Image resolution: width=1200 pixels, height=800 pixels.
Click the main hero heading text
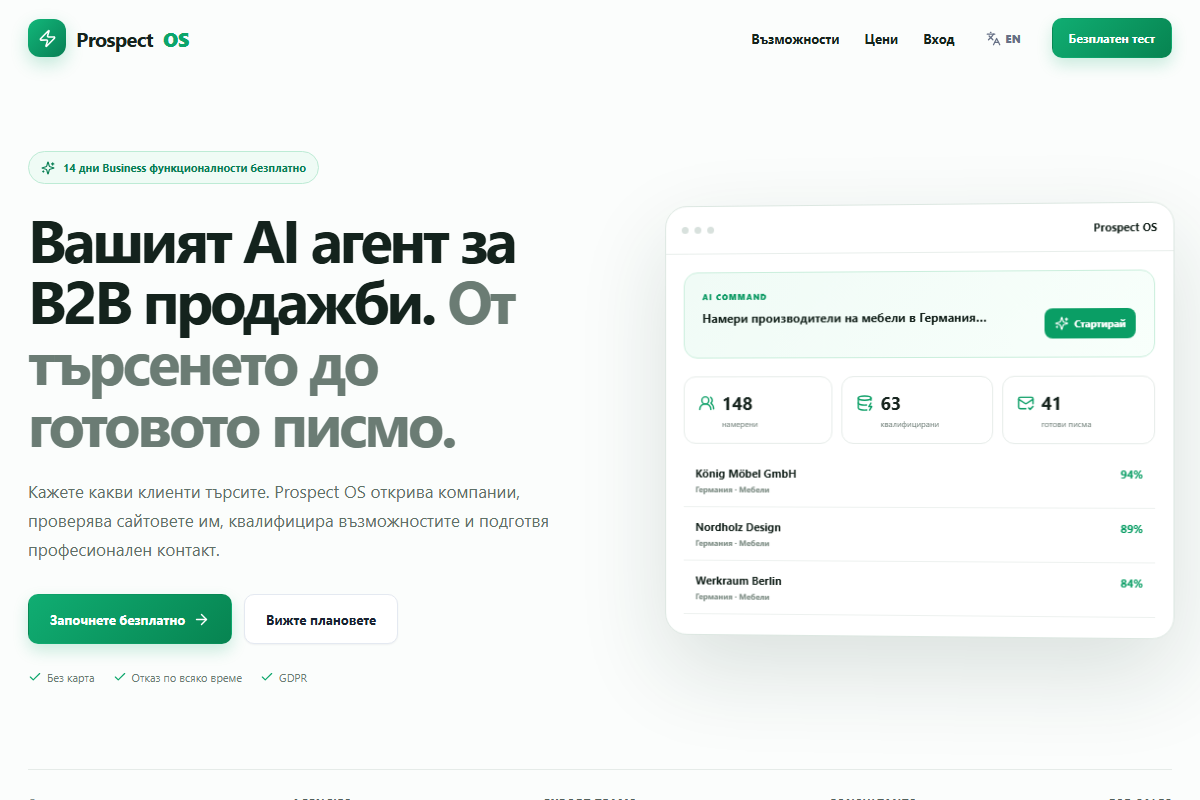coord(273,335)
